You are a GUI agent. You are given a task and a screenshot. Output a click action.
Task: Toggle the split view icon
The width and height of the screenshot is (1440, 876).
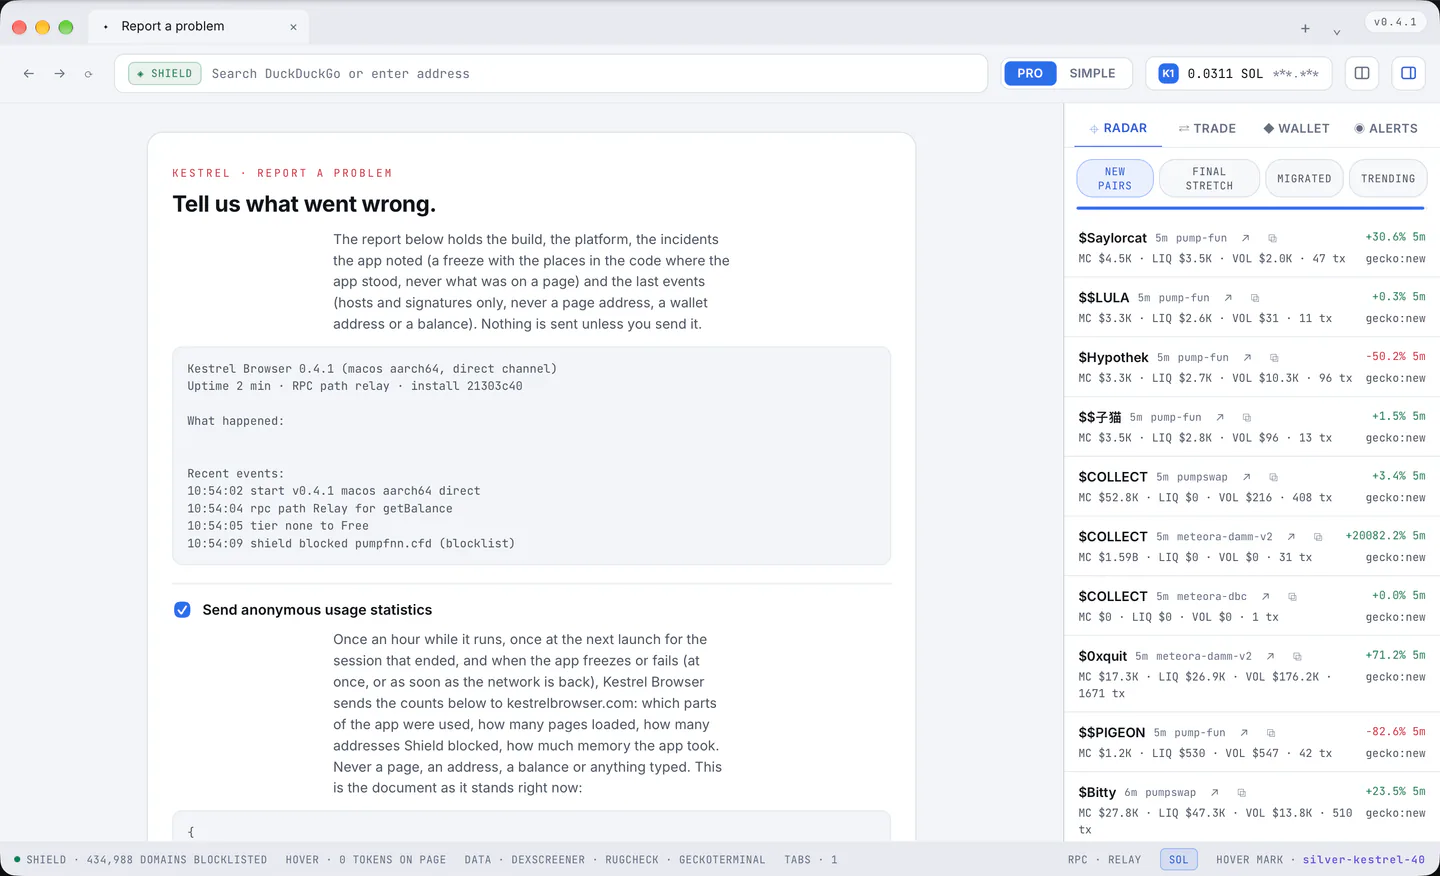coord(1362,73)
